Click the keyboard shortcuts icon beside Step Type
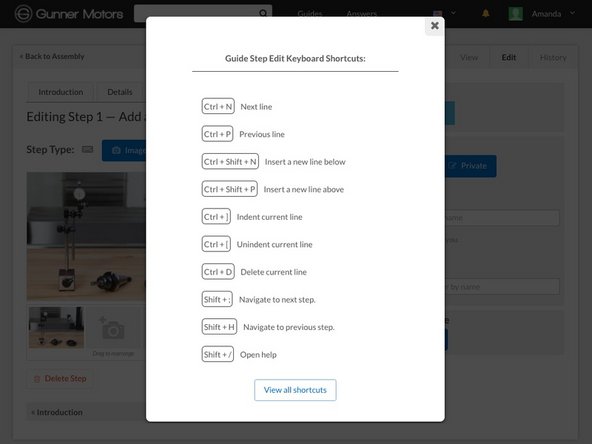592x444 pixels. tap(88, 150)
